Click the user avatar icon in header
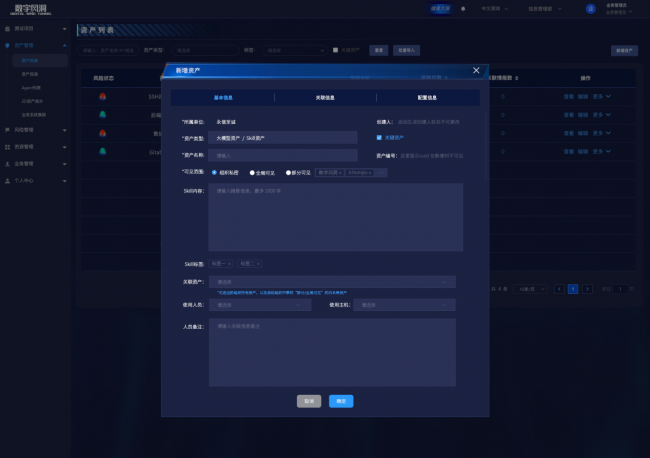650x458 pixels. pos(590,9)
